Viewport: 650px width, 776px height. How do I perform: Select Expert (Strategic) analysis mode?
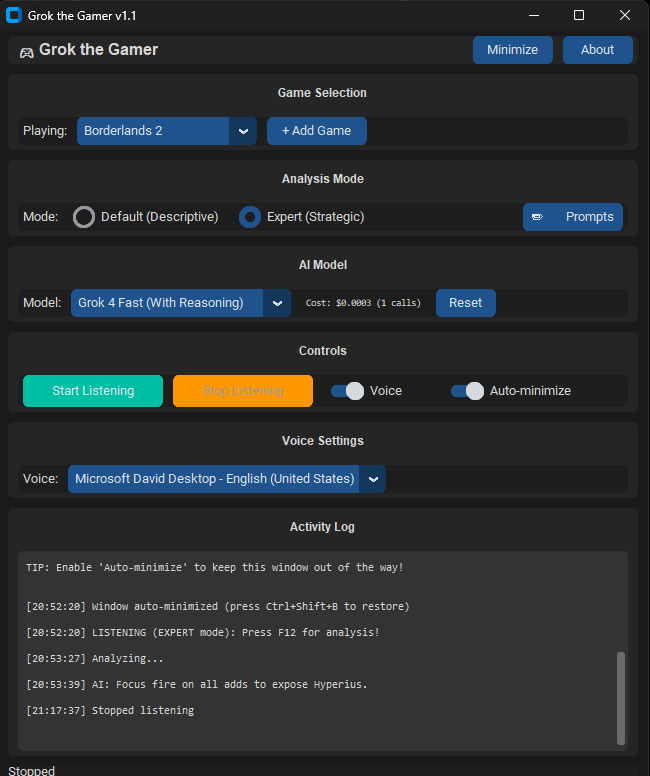[x=250, y=217]
